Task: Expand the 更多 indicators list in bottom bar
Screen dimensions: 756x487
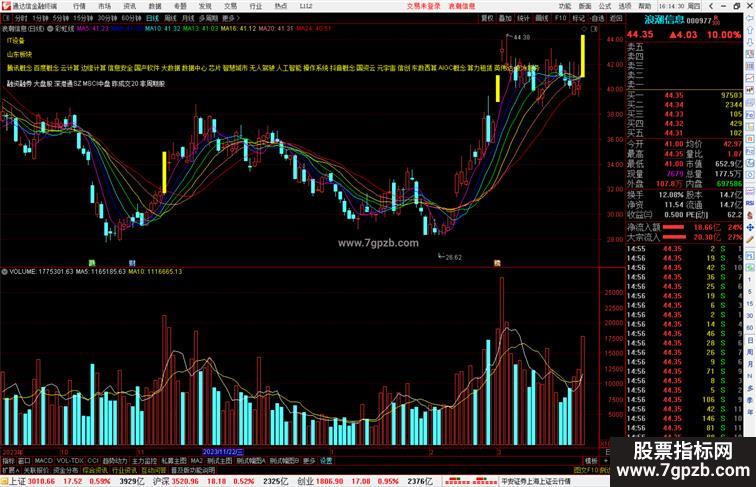Action: 309,461
